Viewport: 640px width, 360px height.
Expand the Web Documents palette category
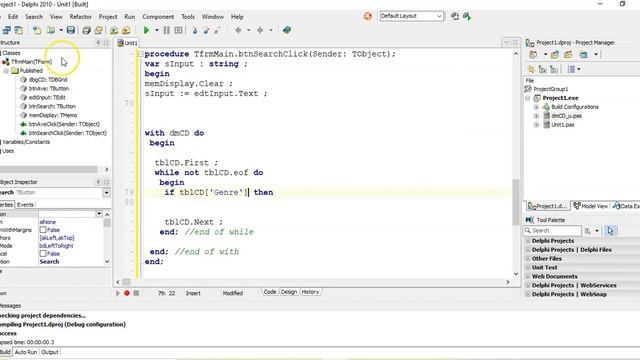point(528,277)
